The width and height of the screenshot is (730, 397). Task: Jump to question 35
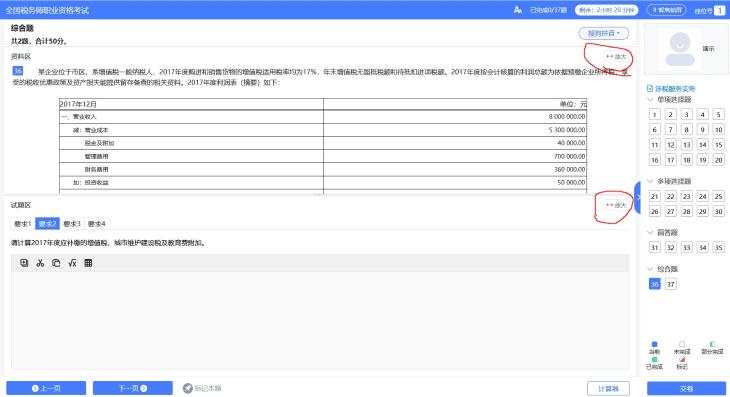pyautogui.click(x=718, y=248)
